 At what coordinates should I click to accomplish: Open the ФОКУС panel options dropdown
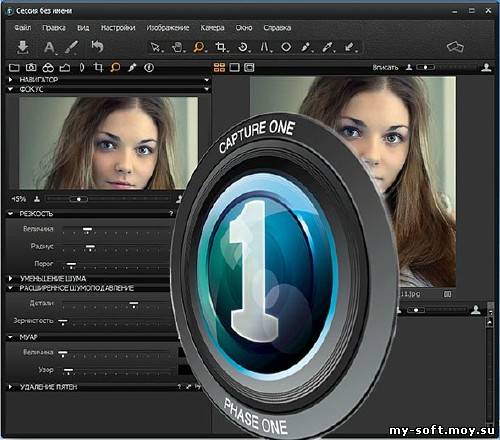[x=206, y=89]
